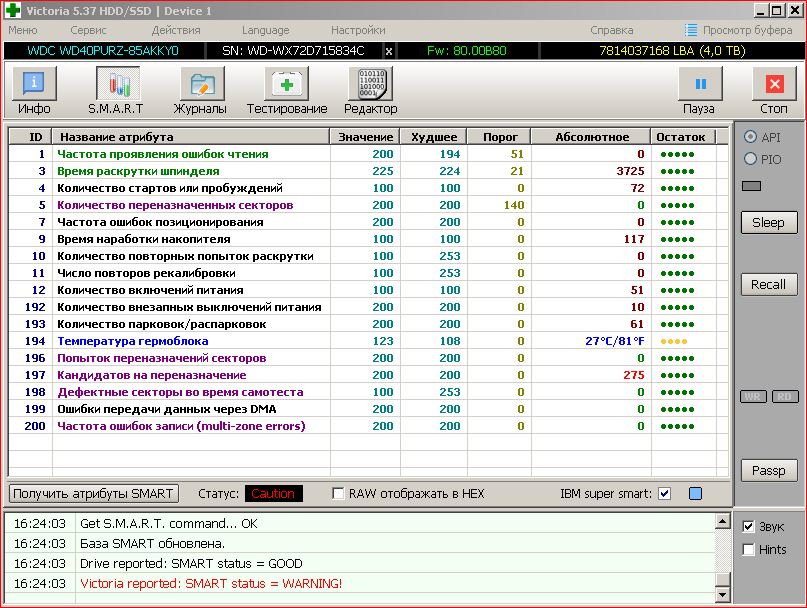Open the Справка help menu
The width and height of the screenshot is (807, 608).
[x=611, y=30]
